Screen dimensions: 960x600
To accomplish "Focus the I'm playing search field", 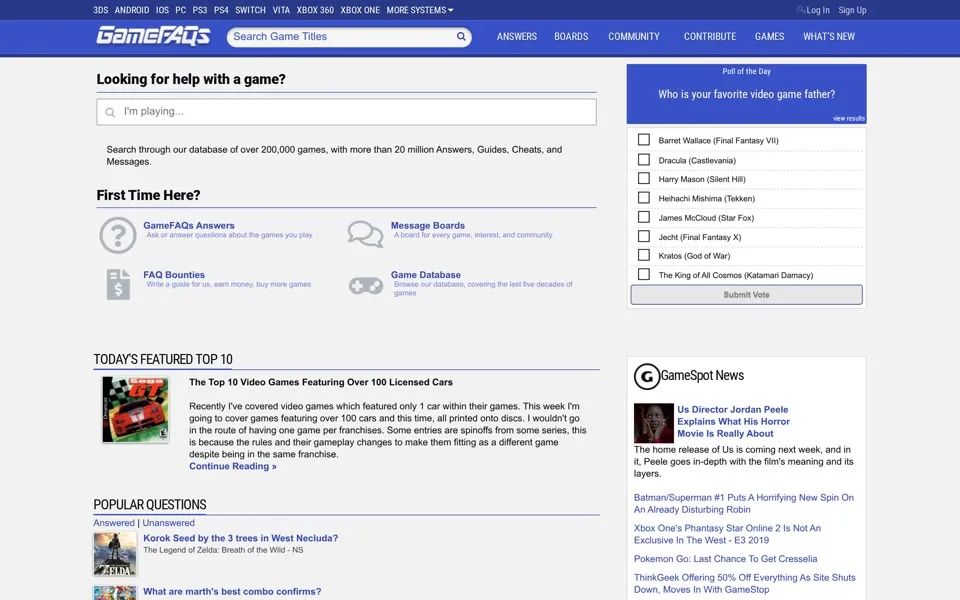I will (347, 111).
